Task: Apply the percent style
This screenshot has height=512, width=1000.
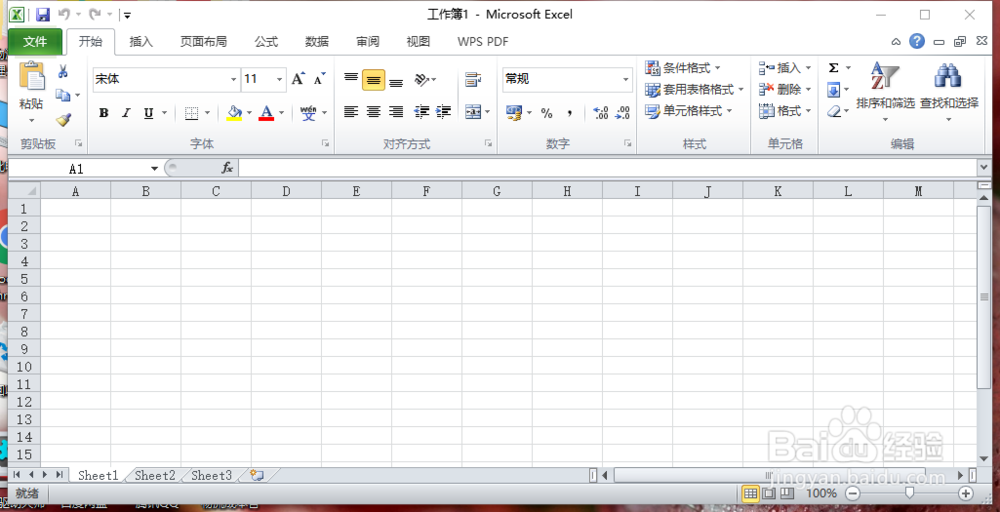Action: 547,113
